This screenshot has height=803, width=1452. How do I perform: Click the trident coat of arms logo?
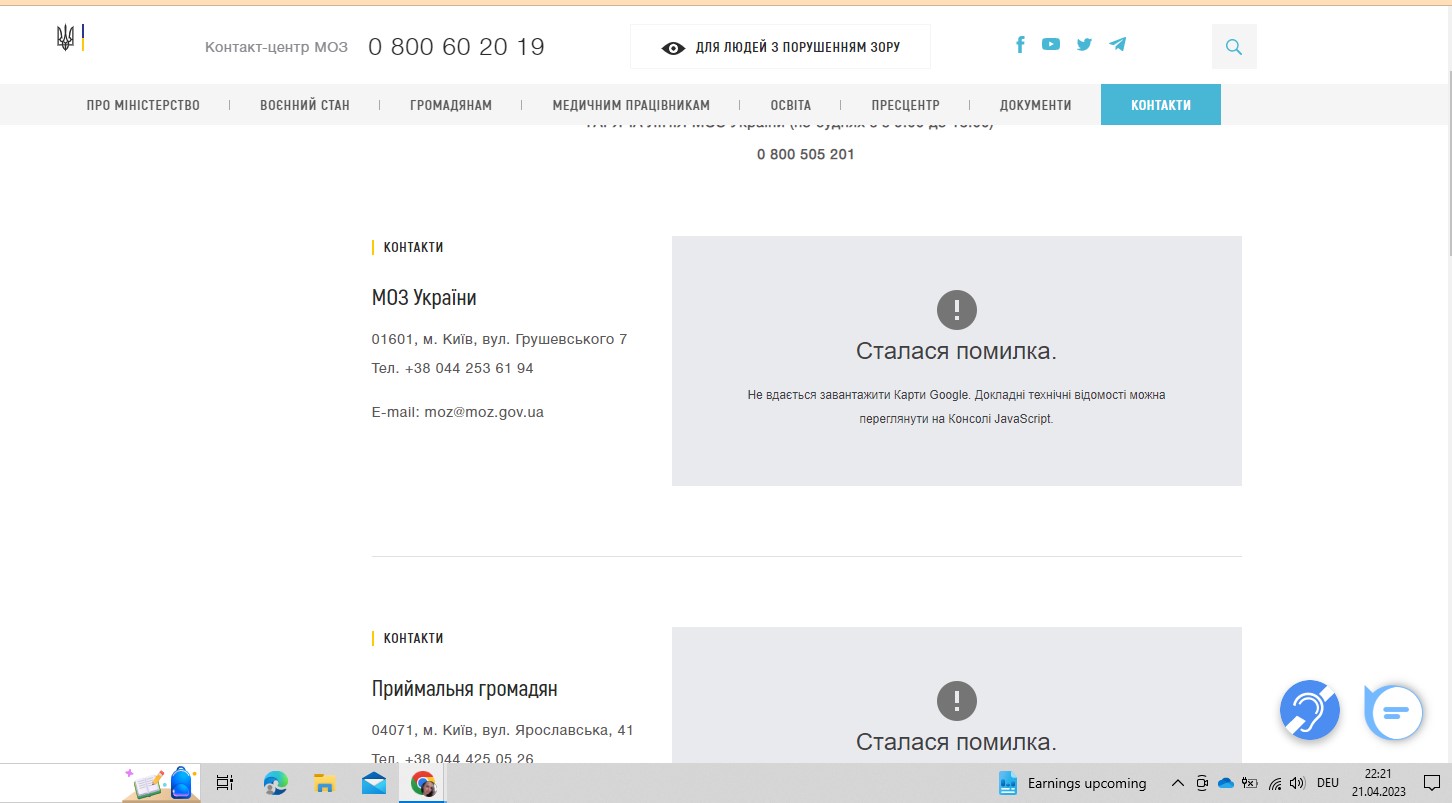(66, 39)
